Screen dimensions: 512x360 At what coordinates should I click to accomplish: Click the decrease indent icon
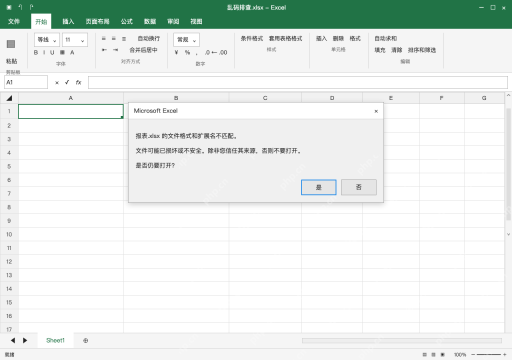tap(104, 50)
